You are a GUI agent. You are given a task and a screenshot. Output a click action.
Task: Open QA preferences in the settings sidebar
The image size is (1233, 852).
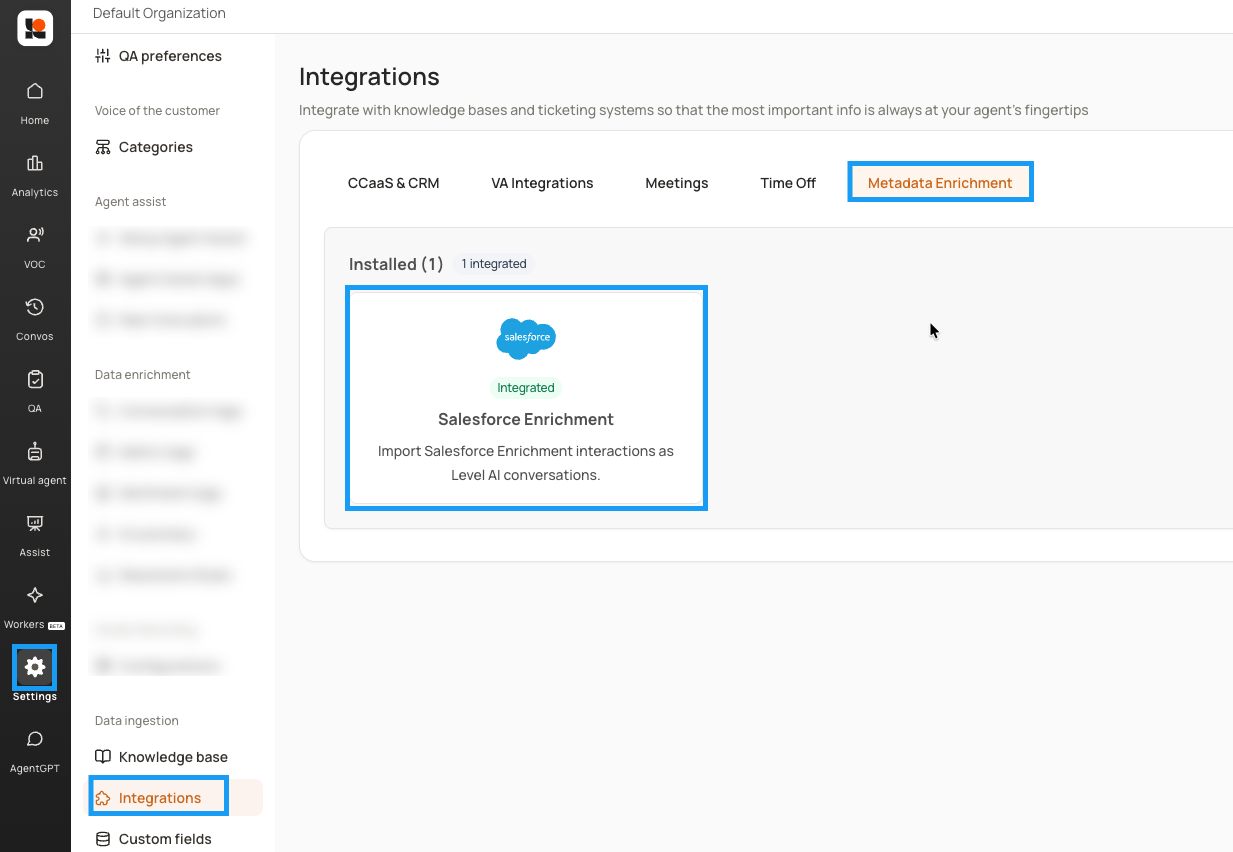pyautogui.click(x=159, y=56)
